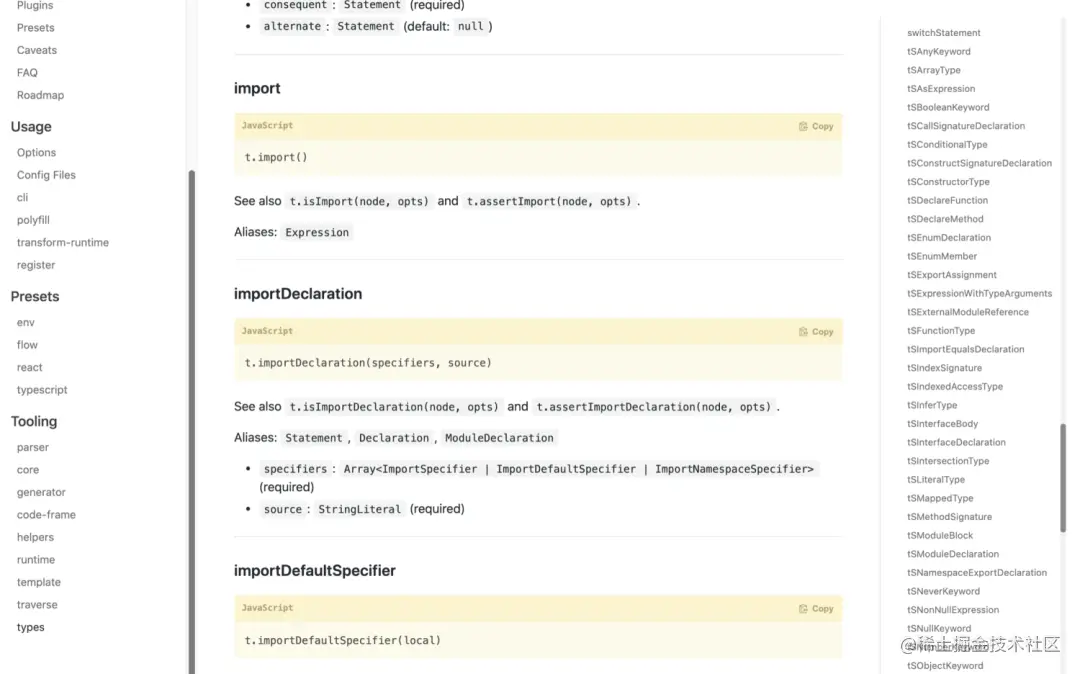
Task: Open the polyfill usage page
Action: click(33, 220)
